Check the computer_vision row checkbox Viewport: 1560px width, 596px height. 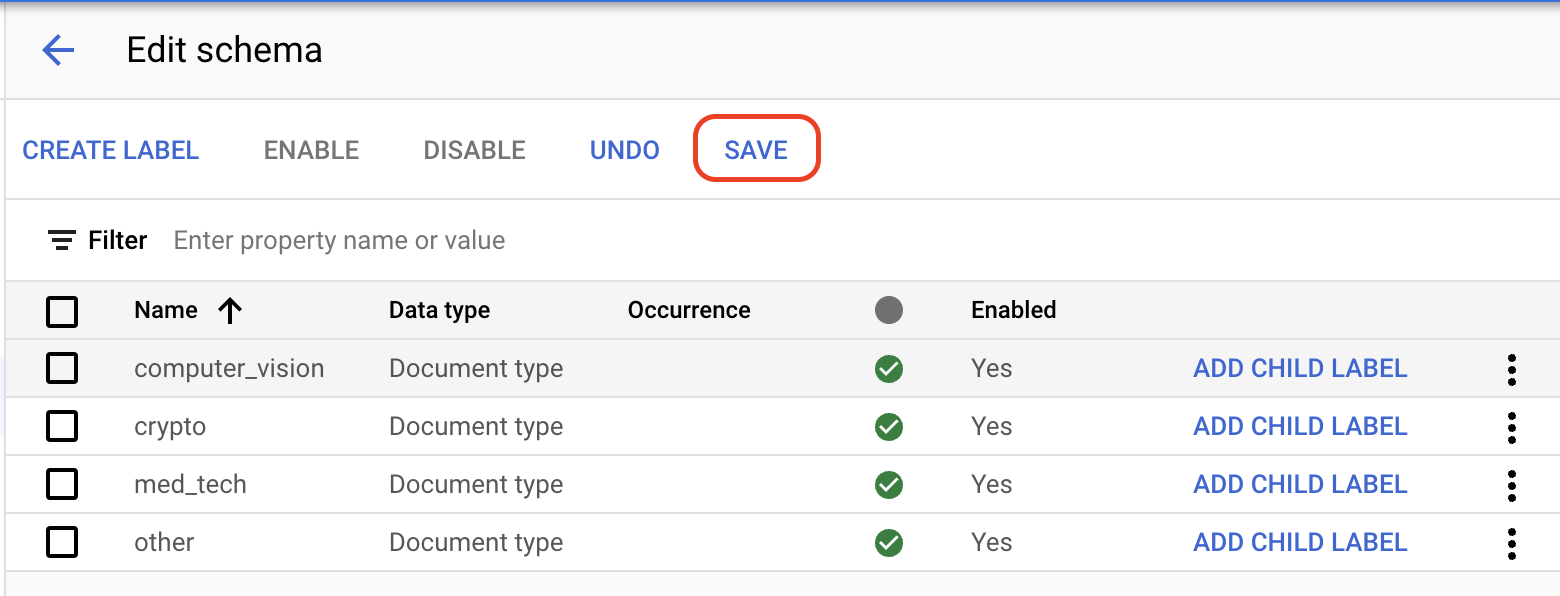[x=62, y=369]
